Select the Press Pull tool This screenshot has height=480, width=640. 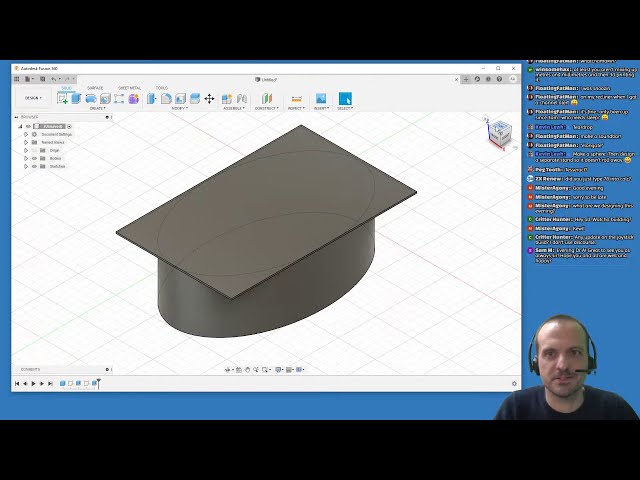click(151, 98)
